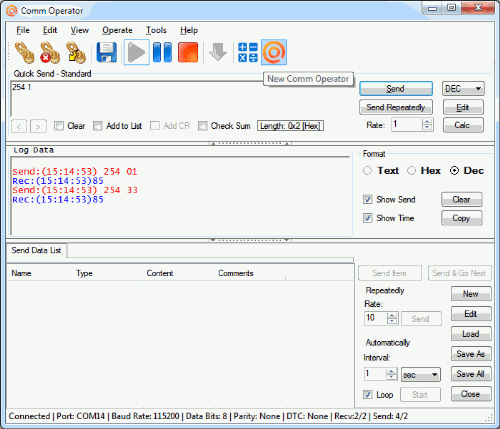This screenshot has width=500, height=429.
Task: Toggle the Loop checkbox
Action: tap(367, 395)
